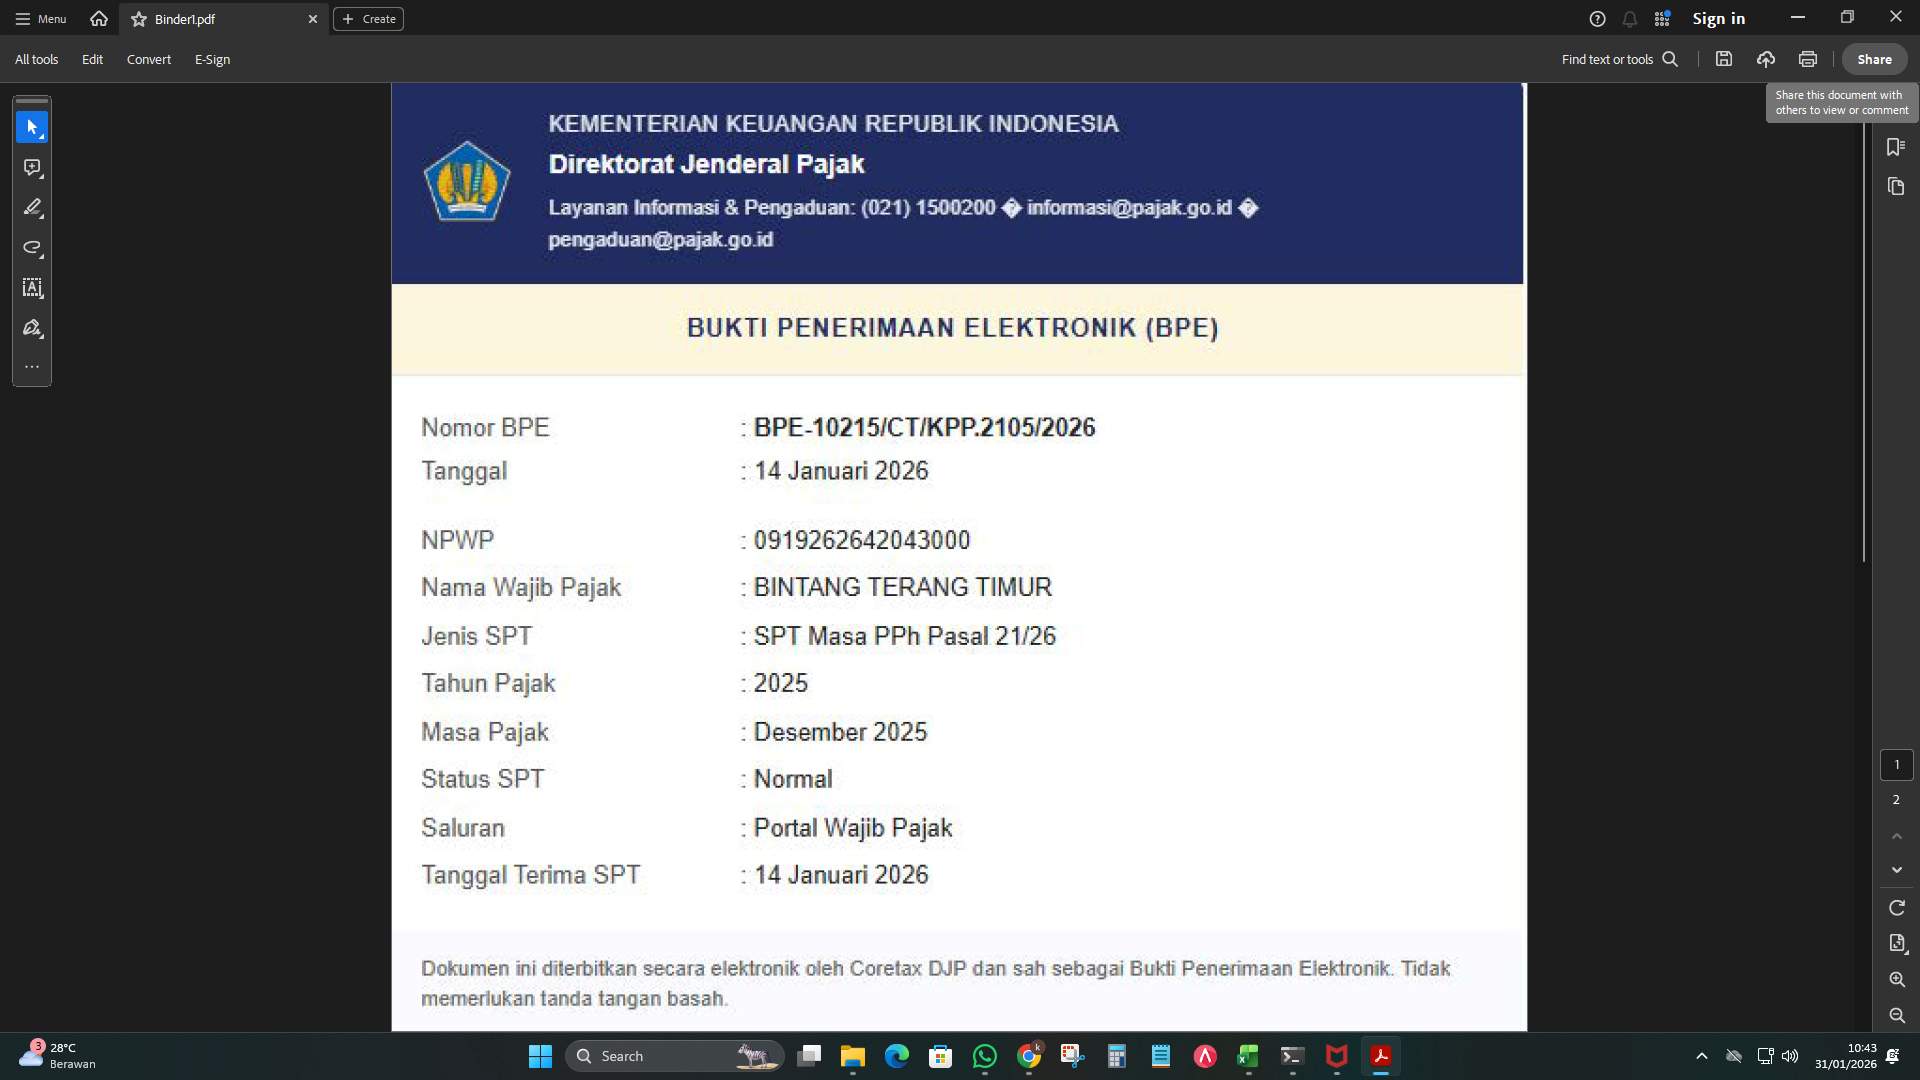Viewport: 1920px width, 1080px height.
Task: Click the Sign in button
Action: coord(1718,18)
